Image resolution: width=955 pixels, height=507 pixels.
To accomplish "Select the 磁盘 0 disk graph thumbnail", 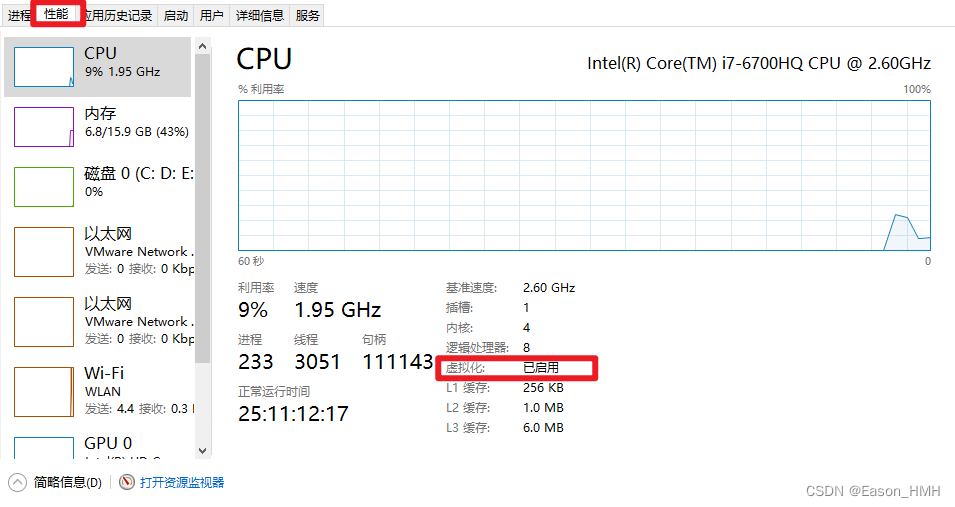I will click(x=44, y=187).
